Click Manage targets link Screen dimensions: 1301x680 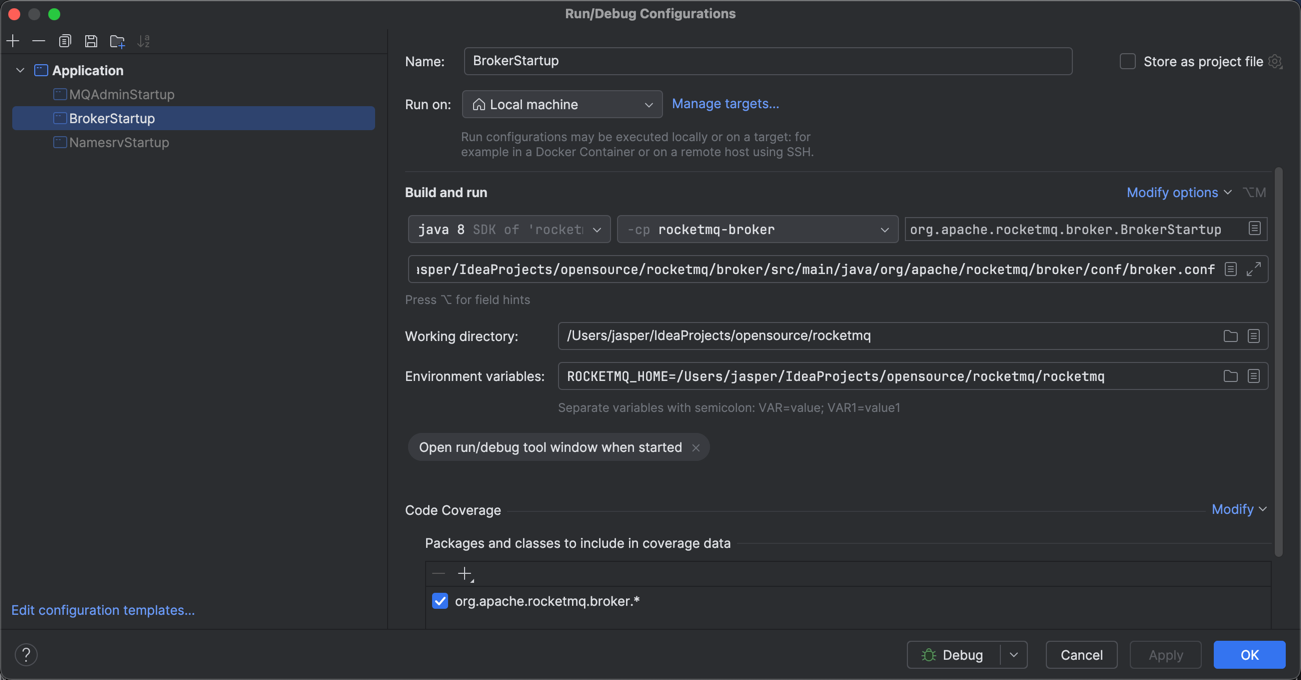[x=725, y=103]
